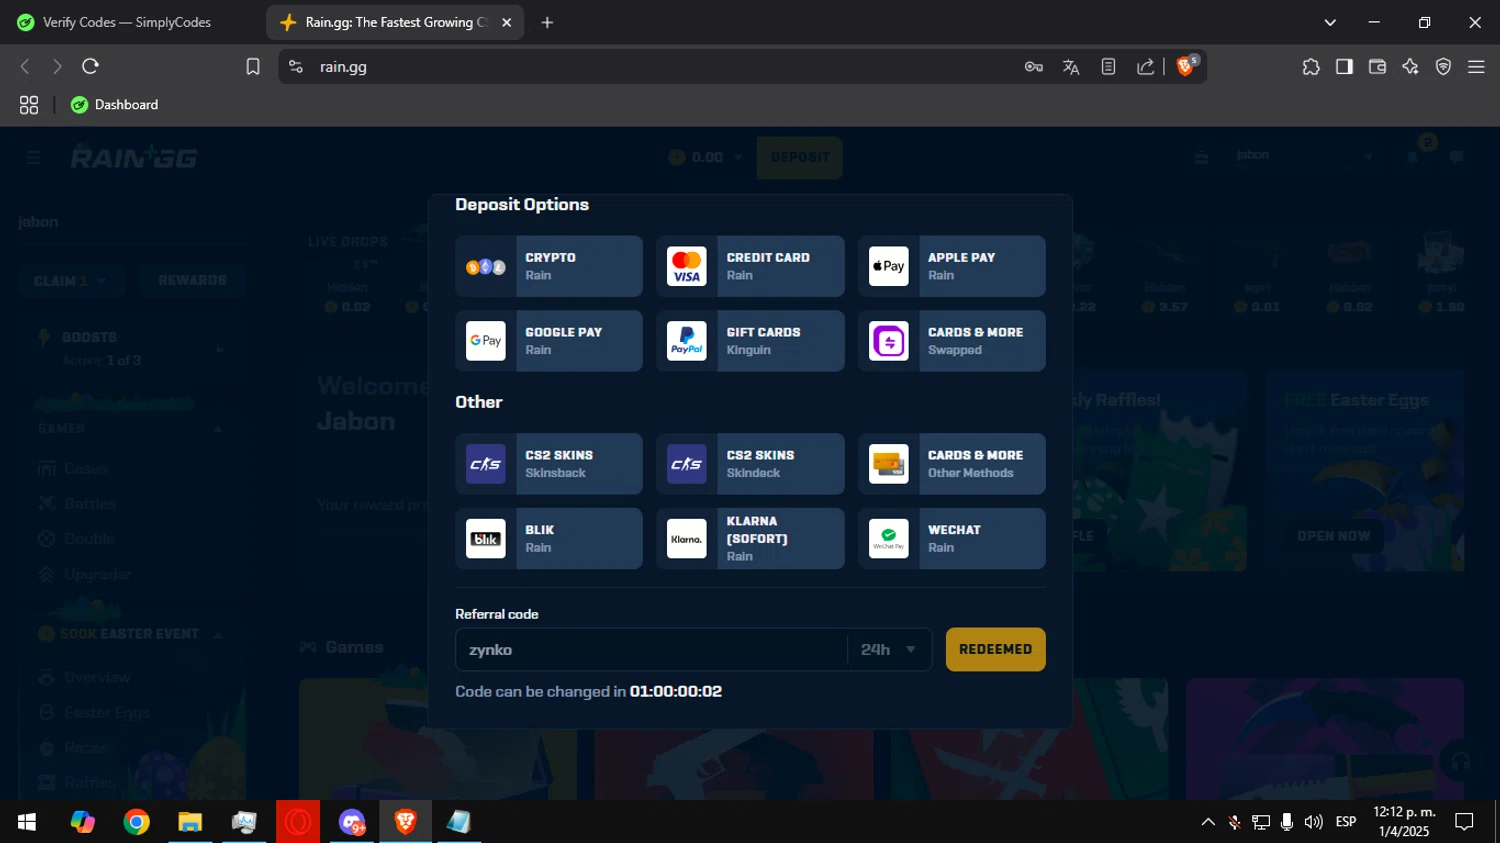Open the CLAIM 1 dropdown
Image resolution: width=1500 pixels, height=843 pixels.
70,281
